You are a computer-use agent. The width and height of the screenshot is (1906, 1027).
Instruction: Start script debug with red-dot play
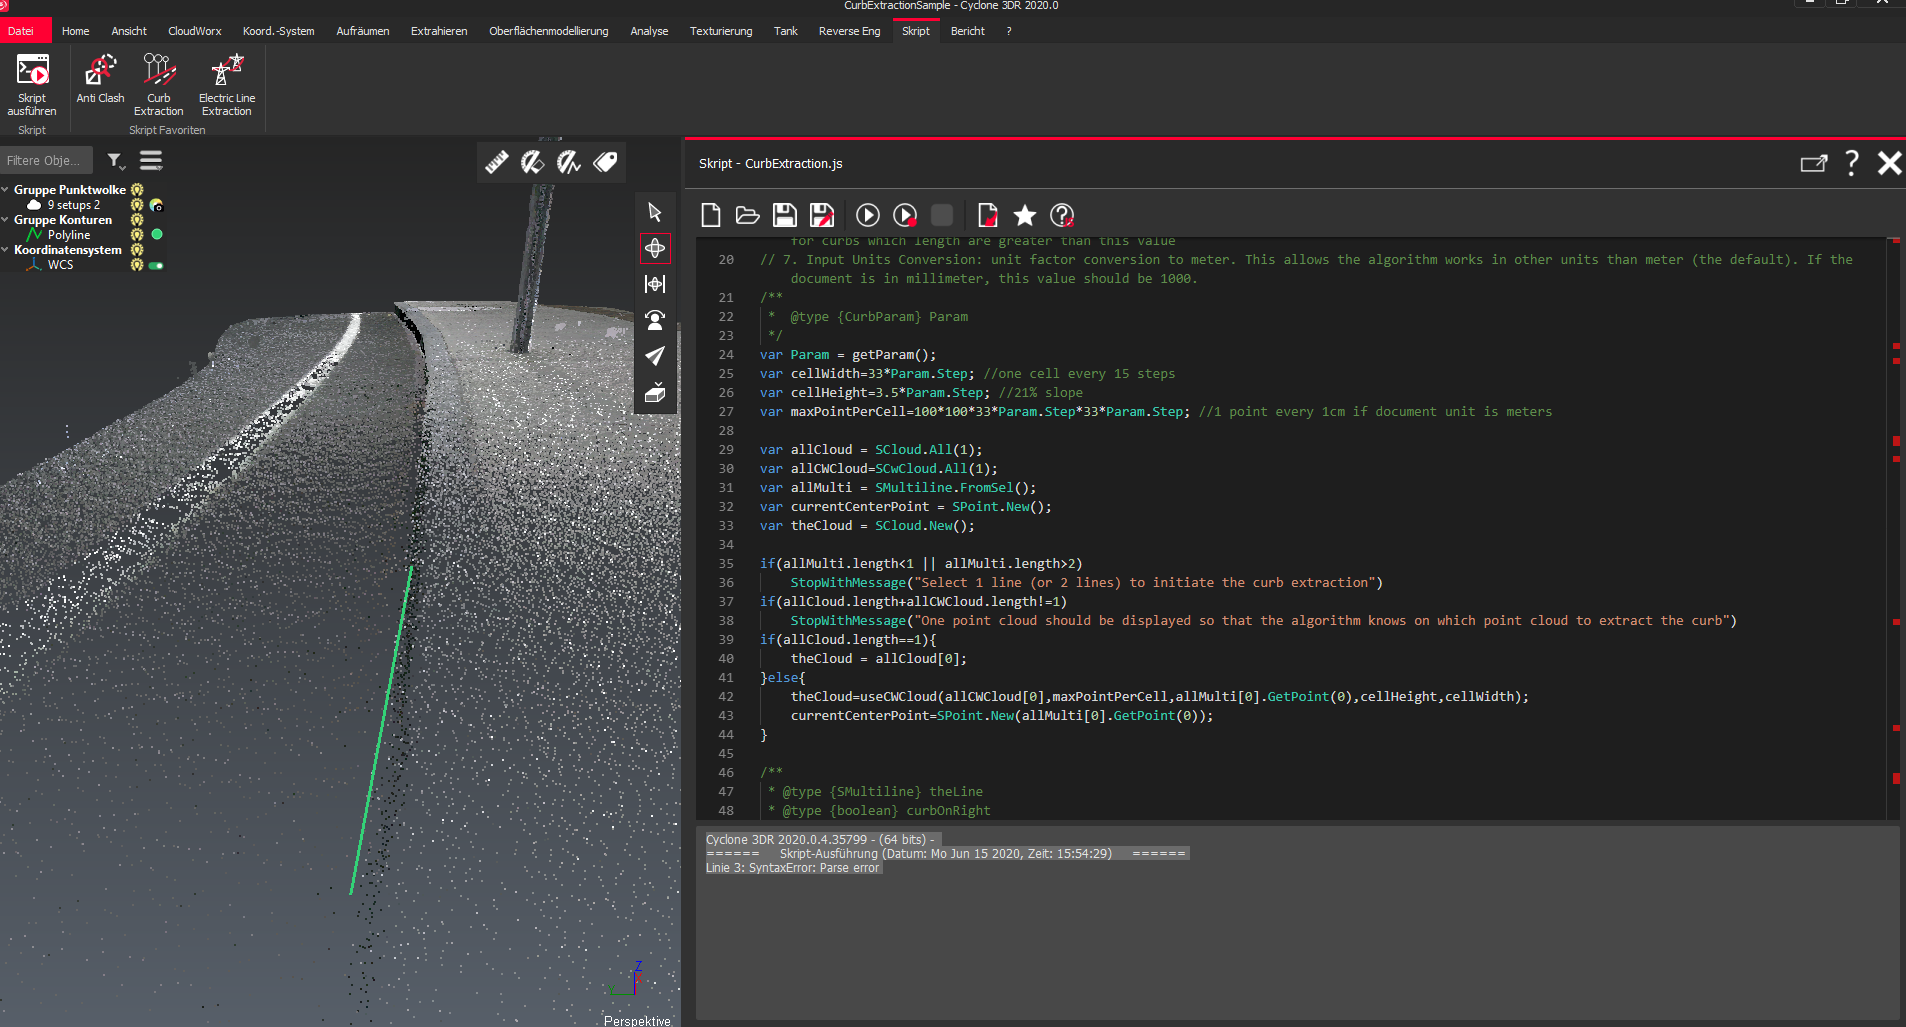[905, 215]
